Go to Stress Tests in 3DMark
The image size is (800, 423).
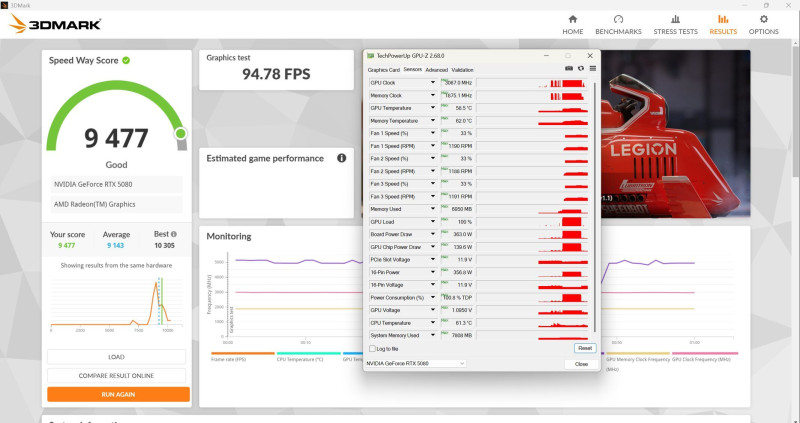(676, 24)
